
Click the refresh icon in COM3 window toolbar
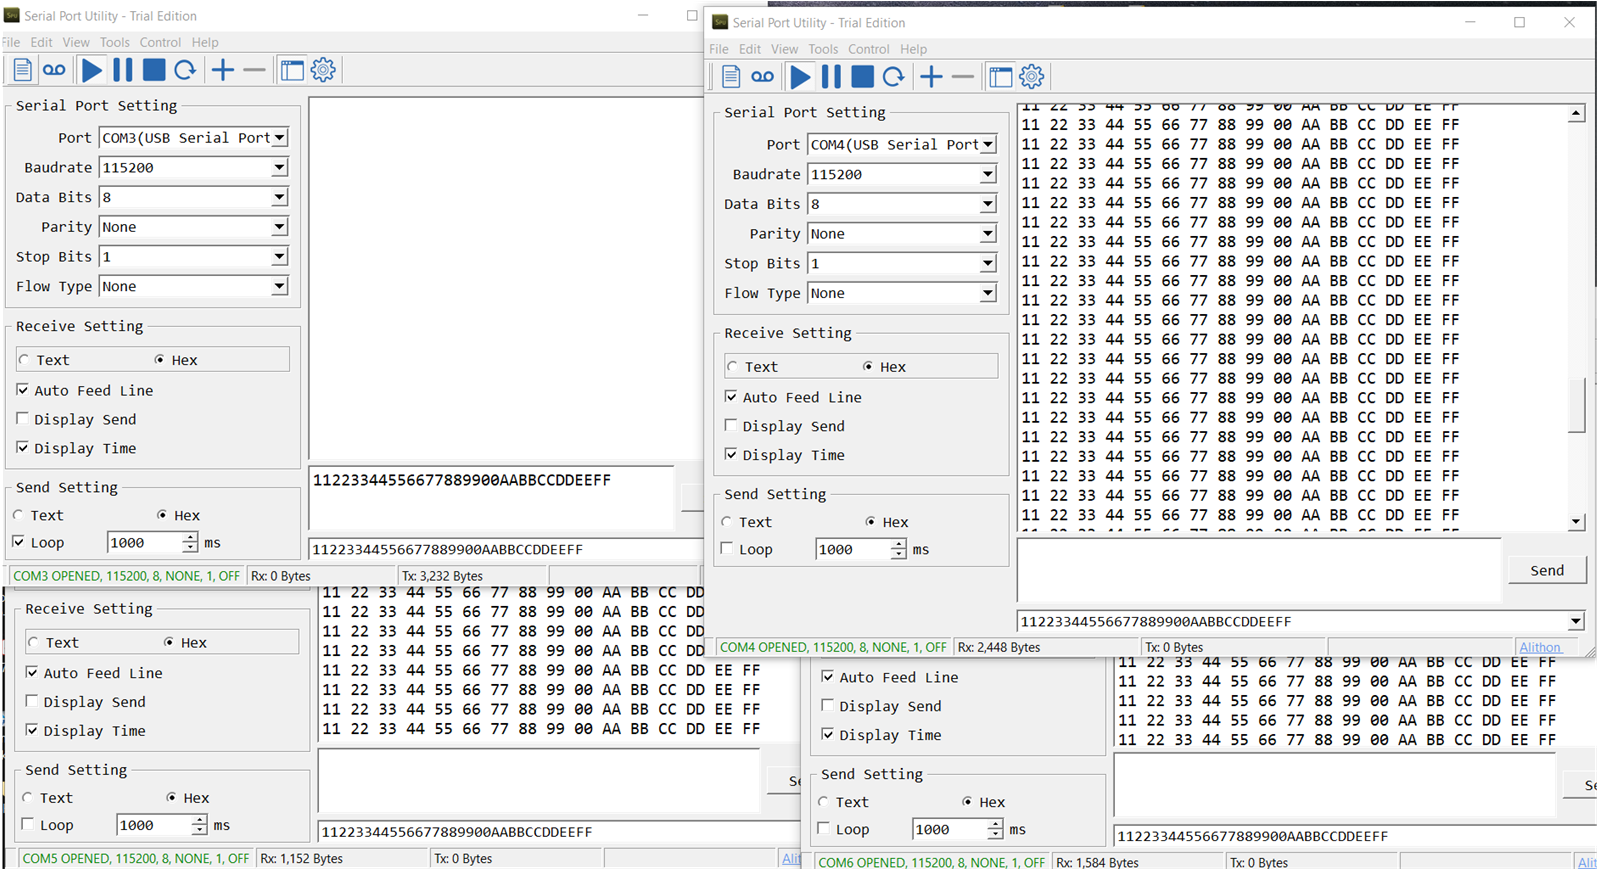pos(185,70)
